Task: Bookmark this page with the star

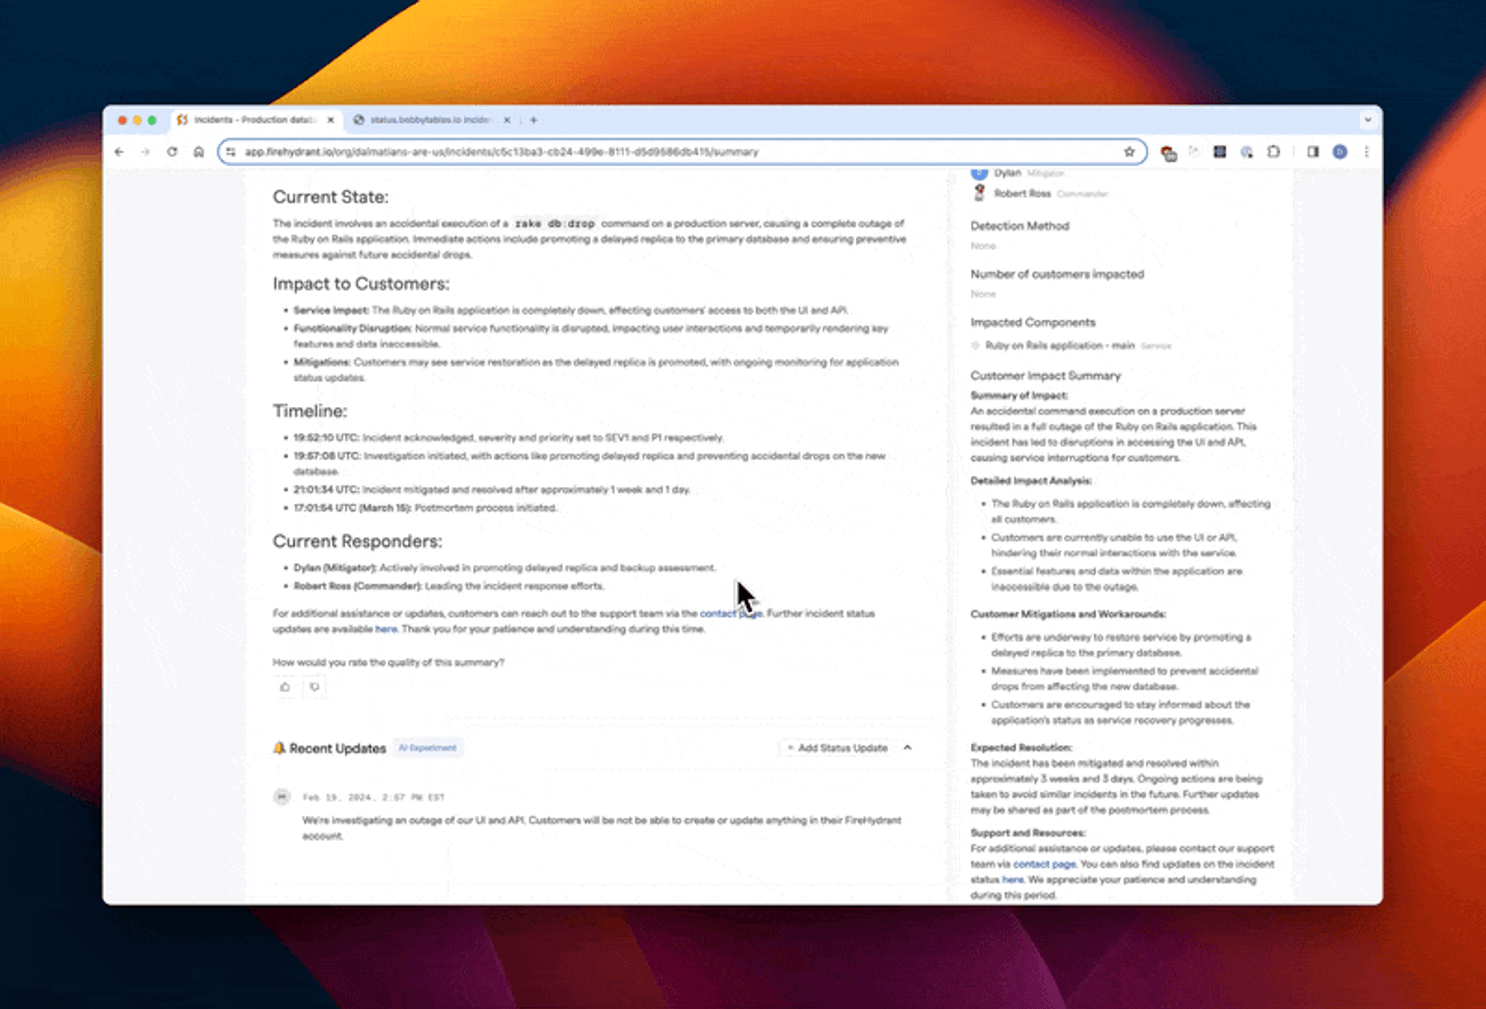Action: [x=1129, y=152]
